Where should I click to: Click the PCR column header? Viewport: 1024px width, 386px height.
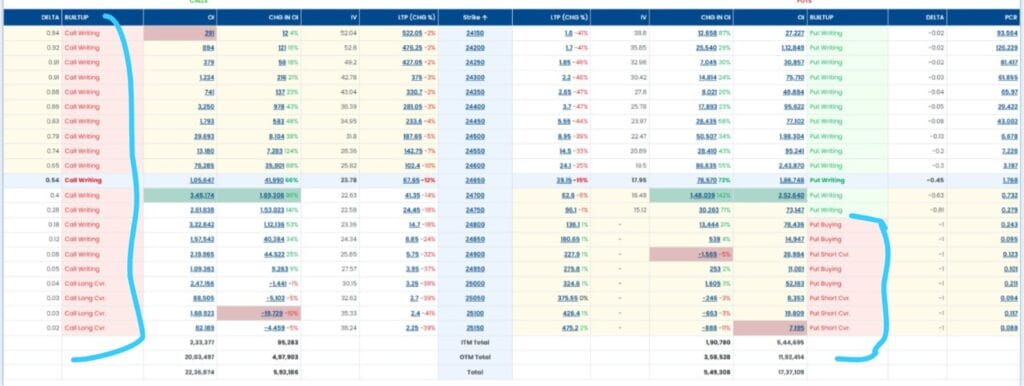tap(1012, 18)
